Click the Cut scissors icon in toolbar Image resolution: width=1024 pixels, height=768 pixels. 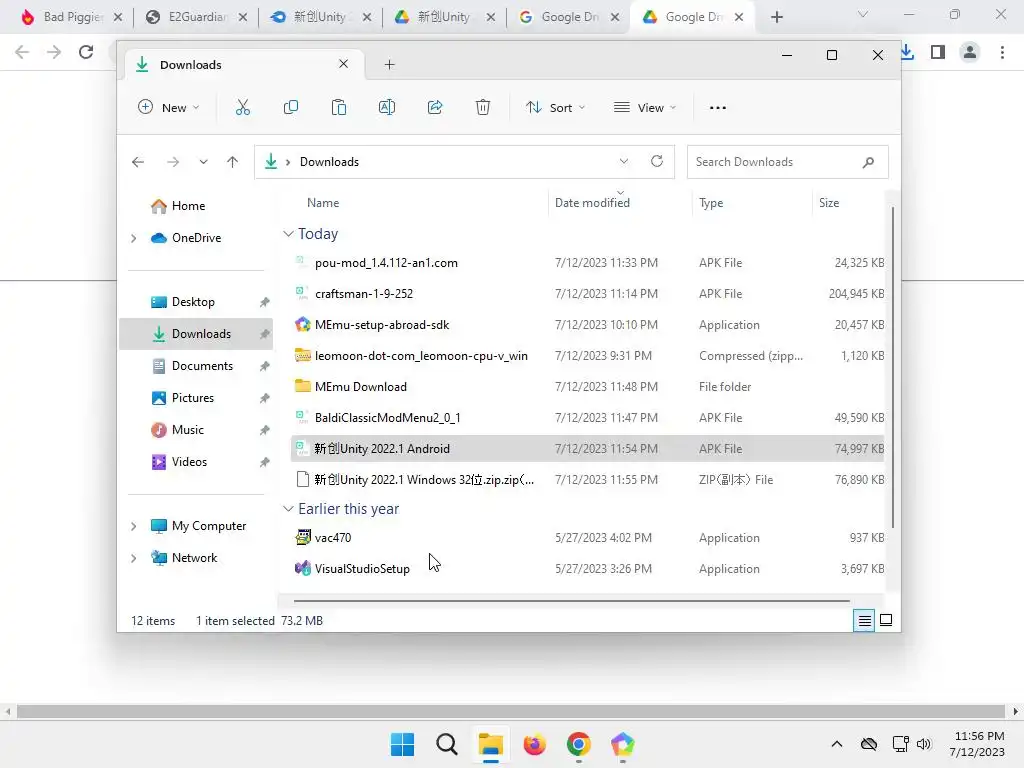click(243, 108)
